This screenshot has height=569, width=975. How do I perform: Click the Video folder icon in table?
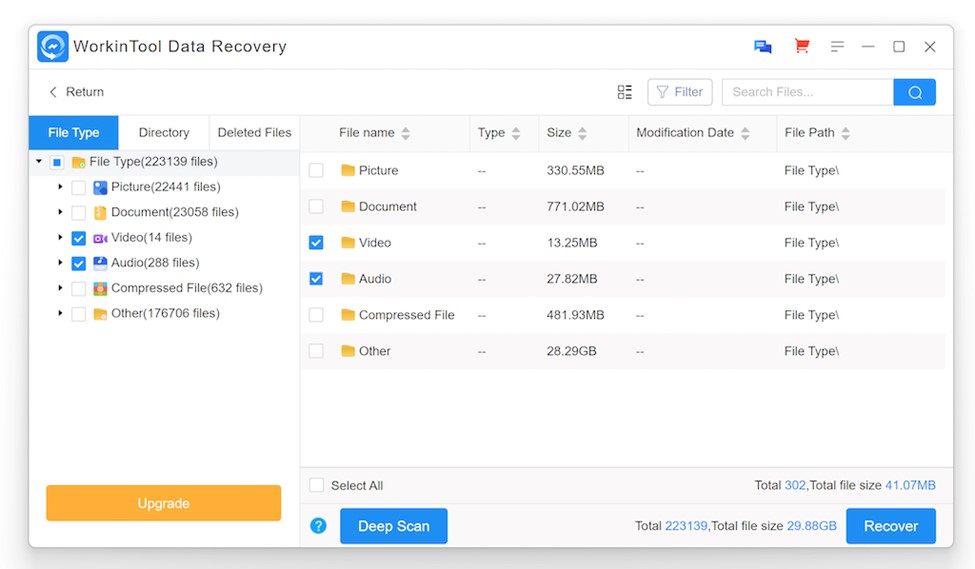tap(348, 243)
